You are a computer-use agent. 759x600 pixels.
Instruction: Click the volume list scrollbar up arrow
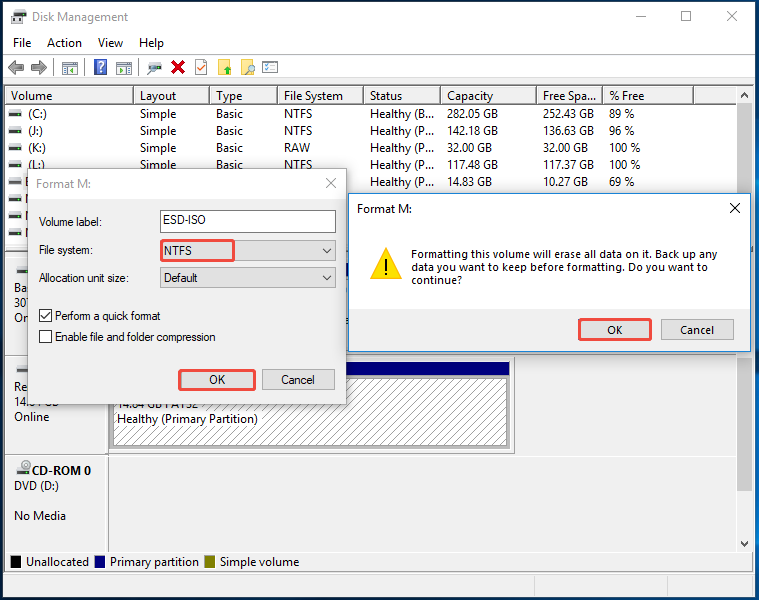tap(744, 95)
